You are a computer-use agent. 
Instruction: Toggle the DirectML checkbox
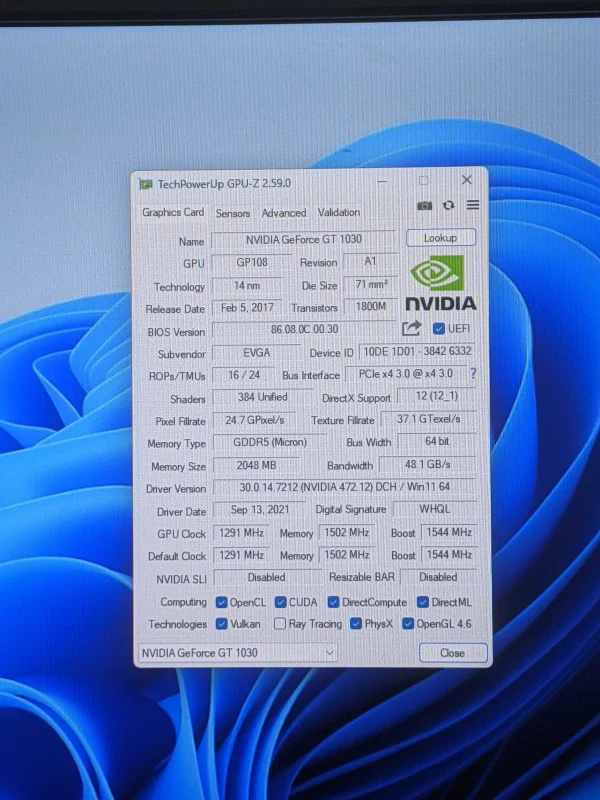click(x=422, y=602)
